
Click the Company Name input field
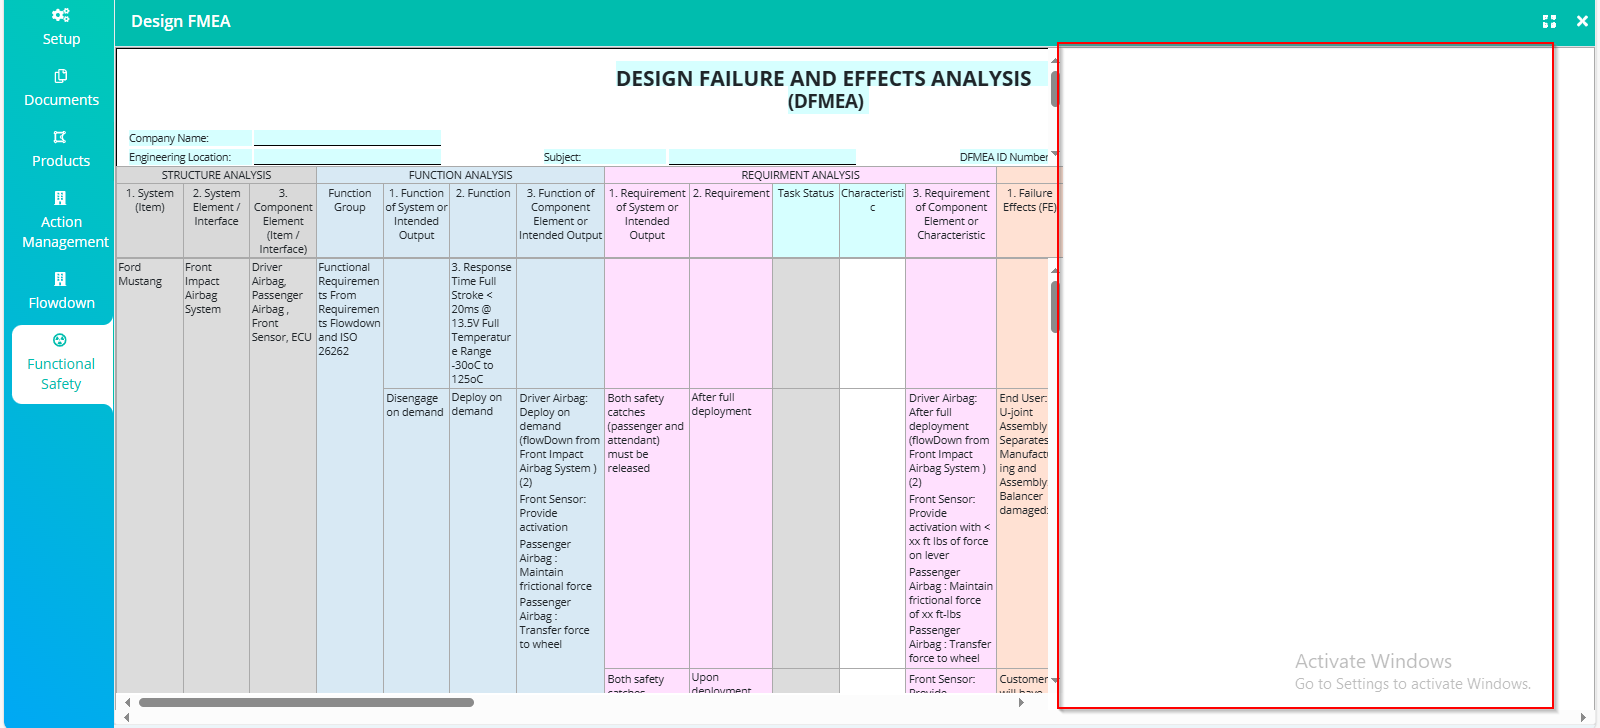(x=347, y=138)
